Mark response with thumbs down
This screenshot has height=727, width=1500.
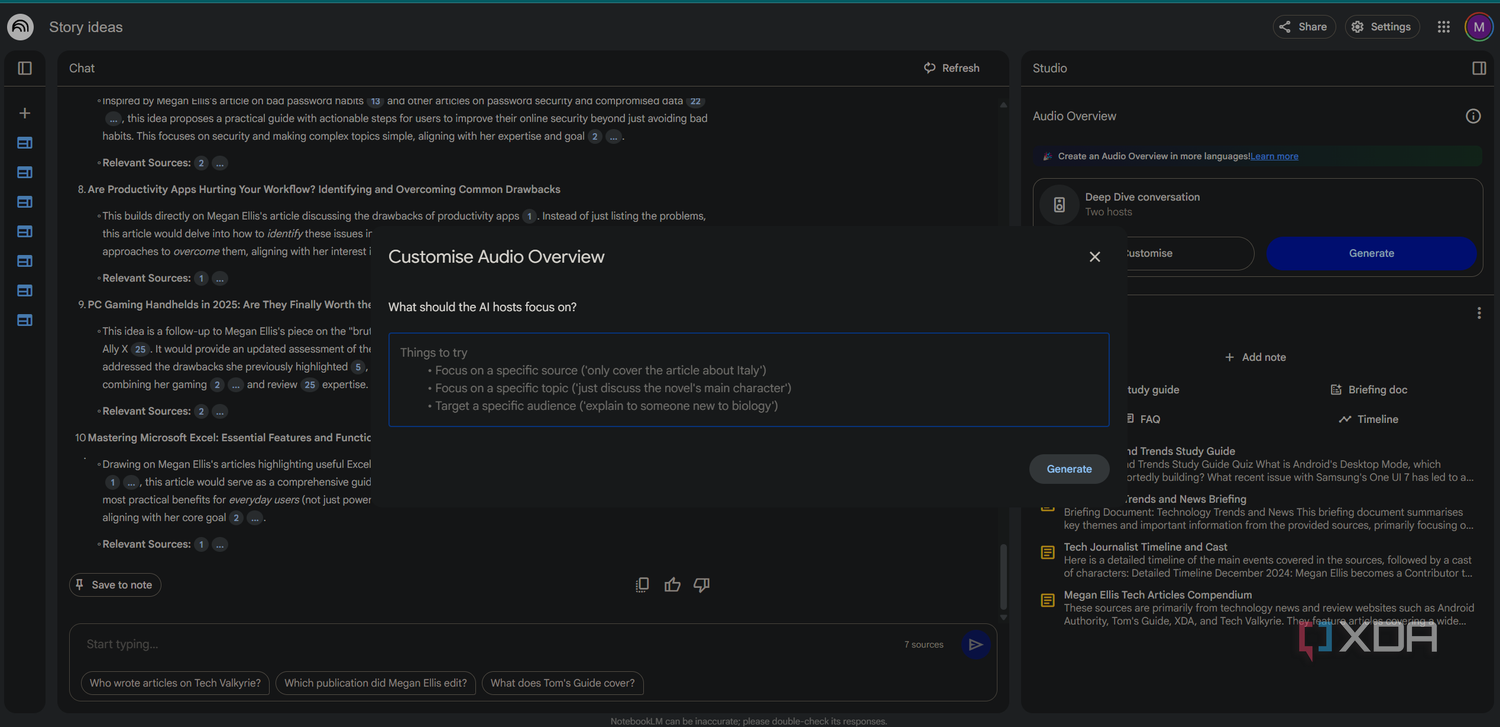702,585
